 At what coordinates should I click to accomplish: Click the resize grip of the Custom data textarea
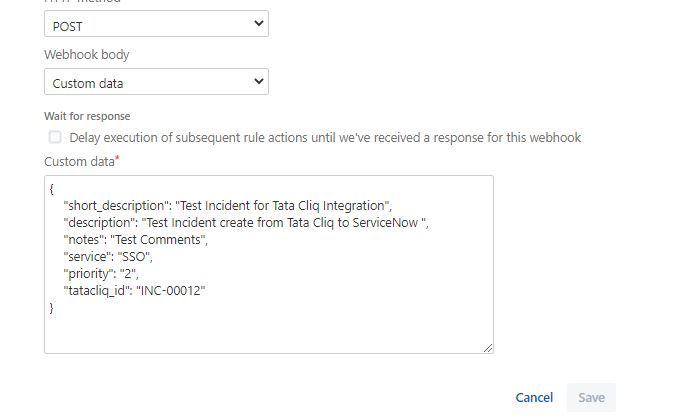[488, 348]
